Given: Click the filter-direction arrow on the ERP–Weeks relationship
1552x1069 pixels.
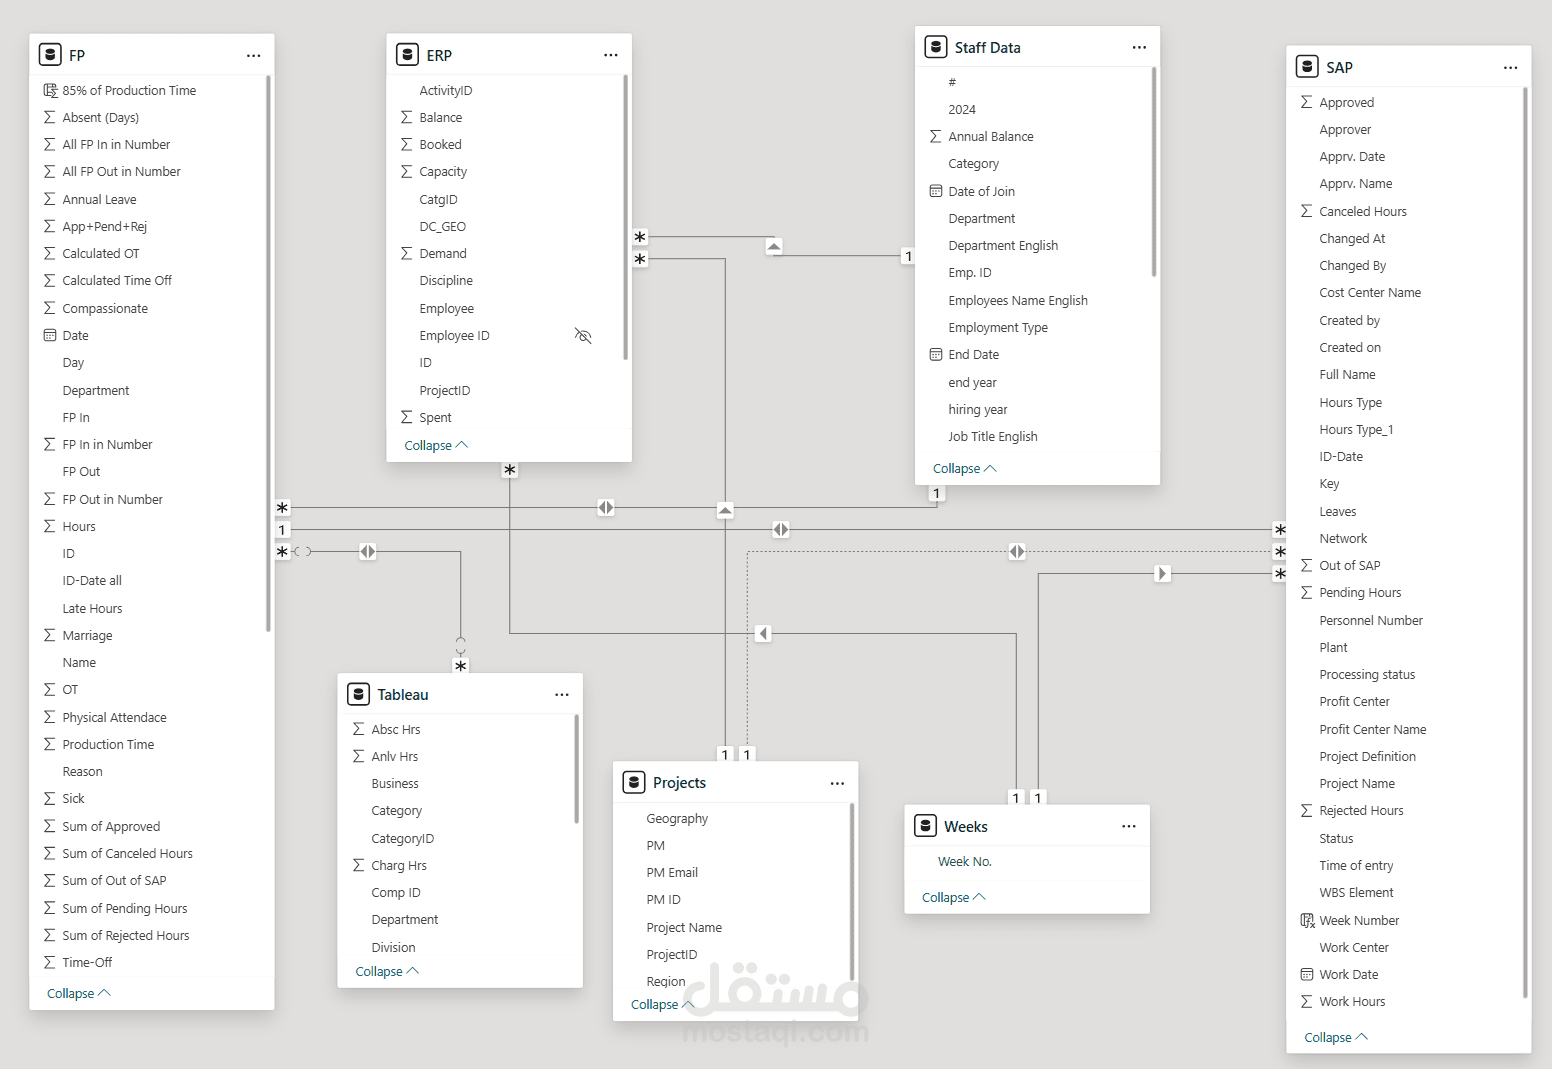Looking at the screenshot, I should coord(763,633).
